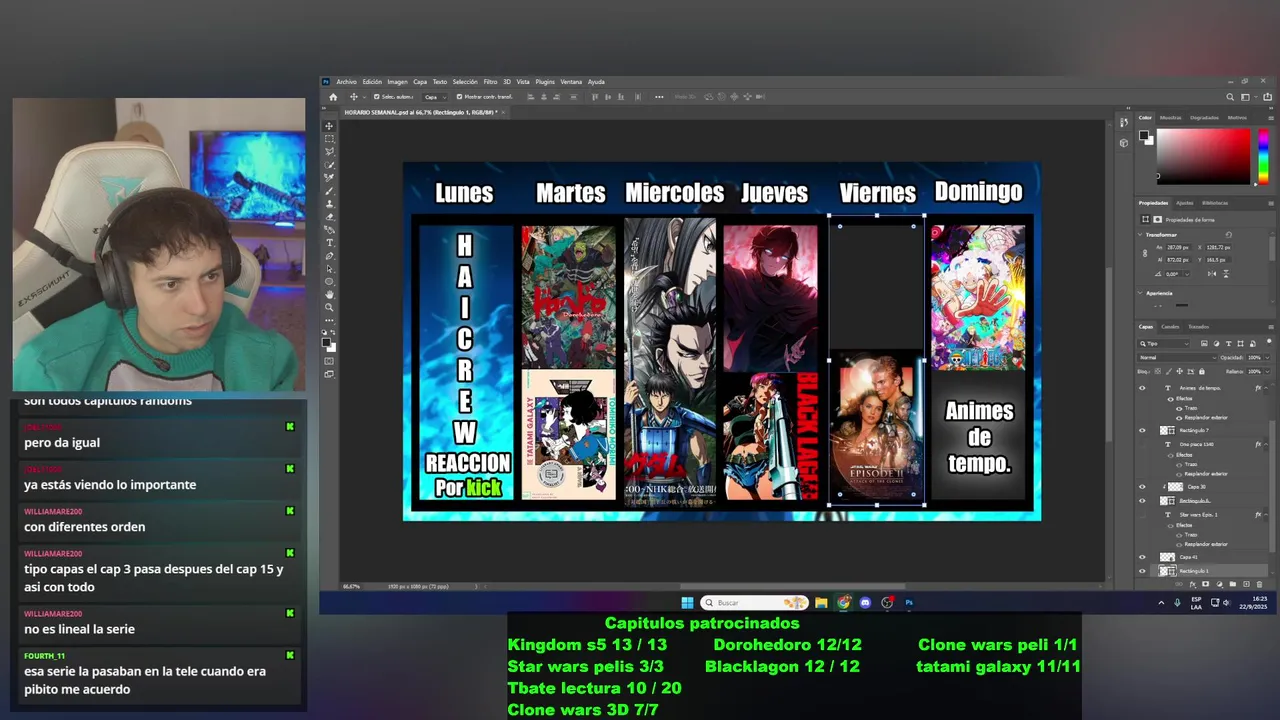Open the Ventana menu

(x=571, y=82)
